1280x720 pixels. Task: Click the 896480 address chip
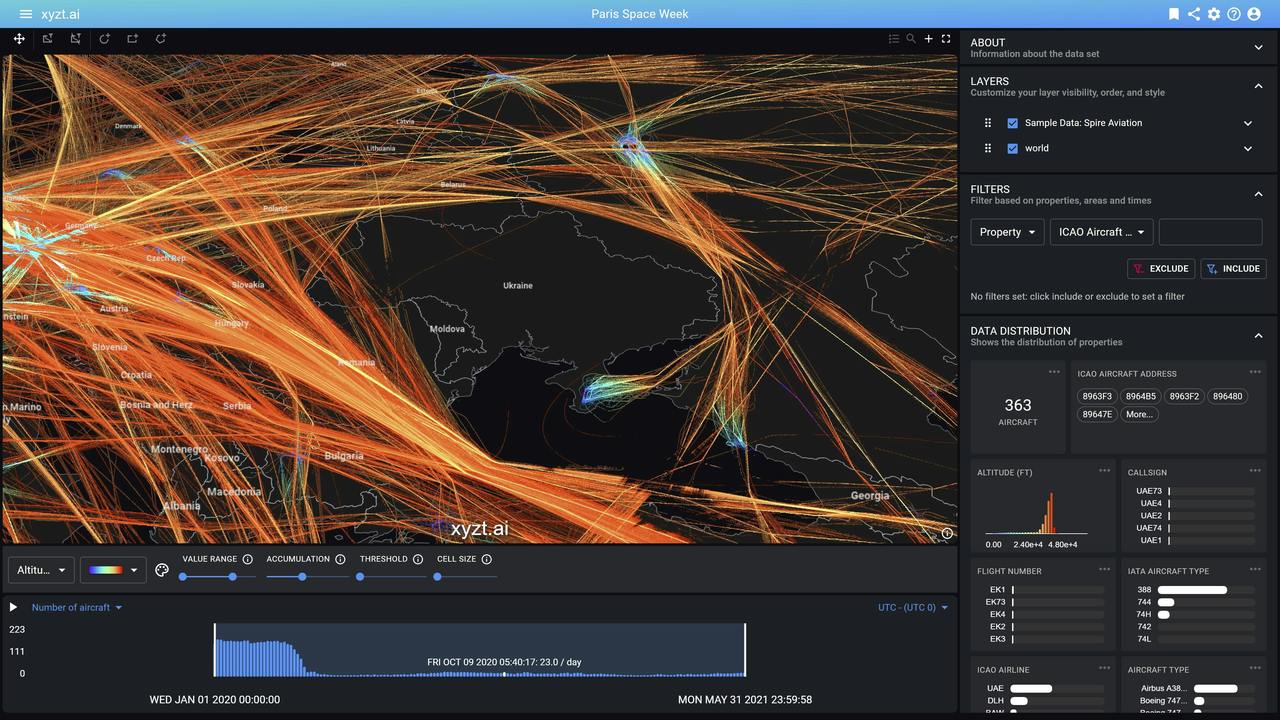[1227, 396]
